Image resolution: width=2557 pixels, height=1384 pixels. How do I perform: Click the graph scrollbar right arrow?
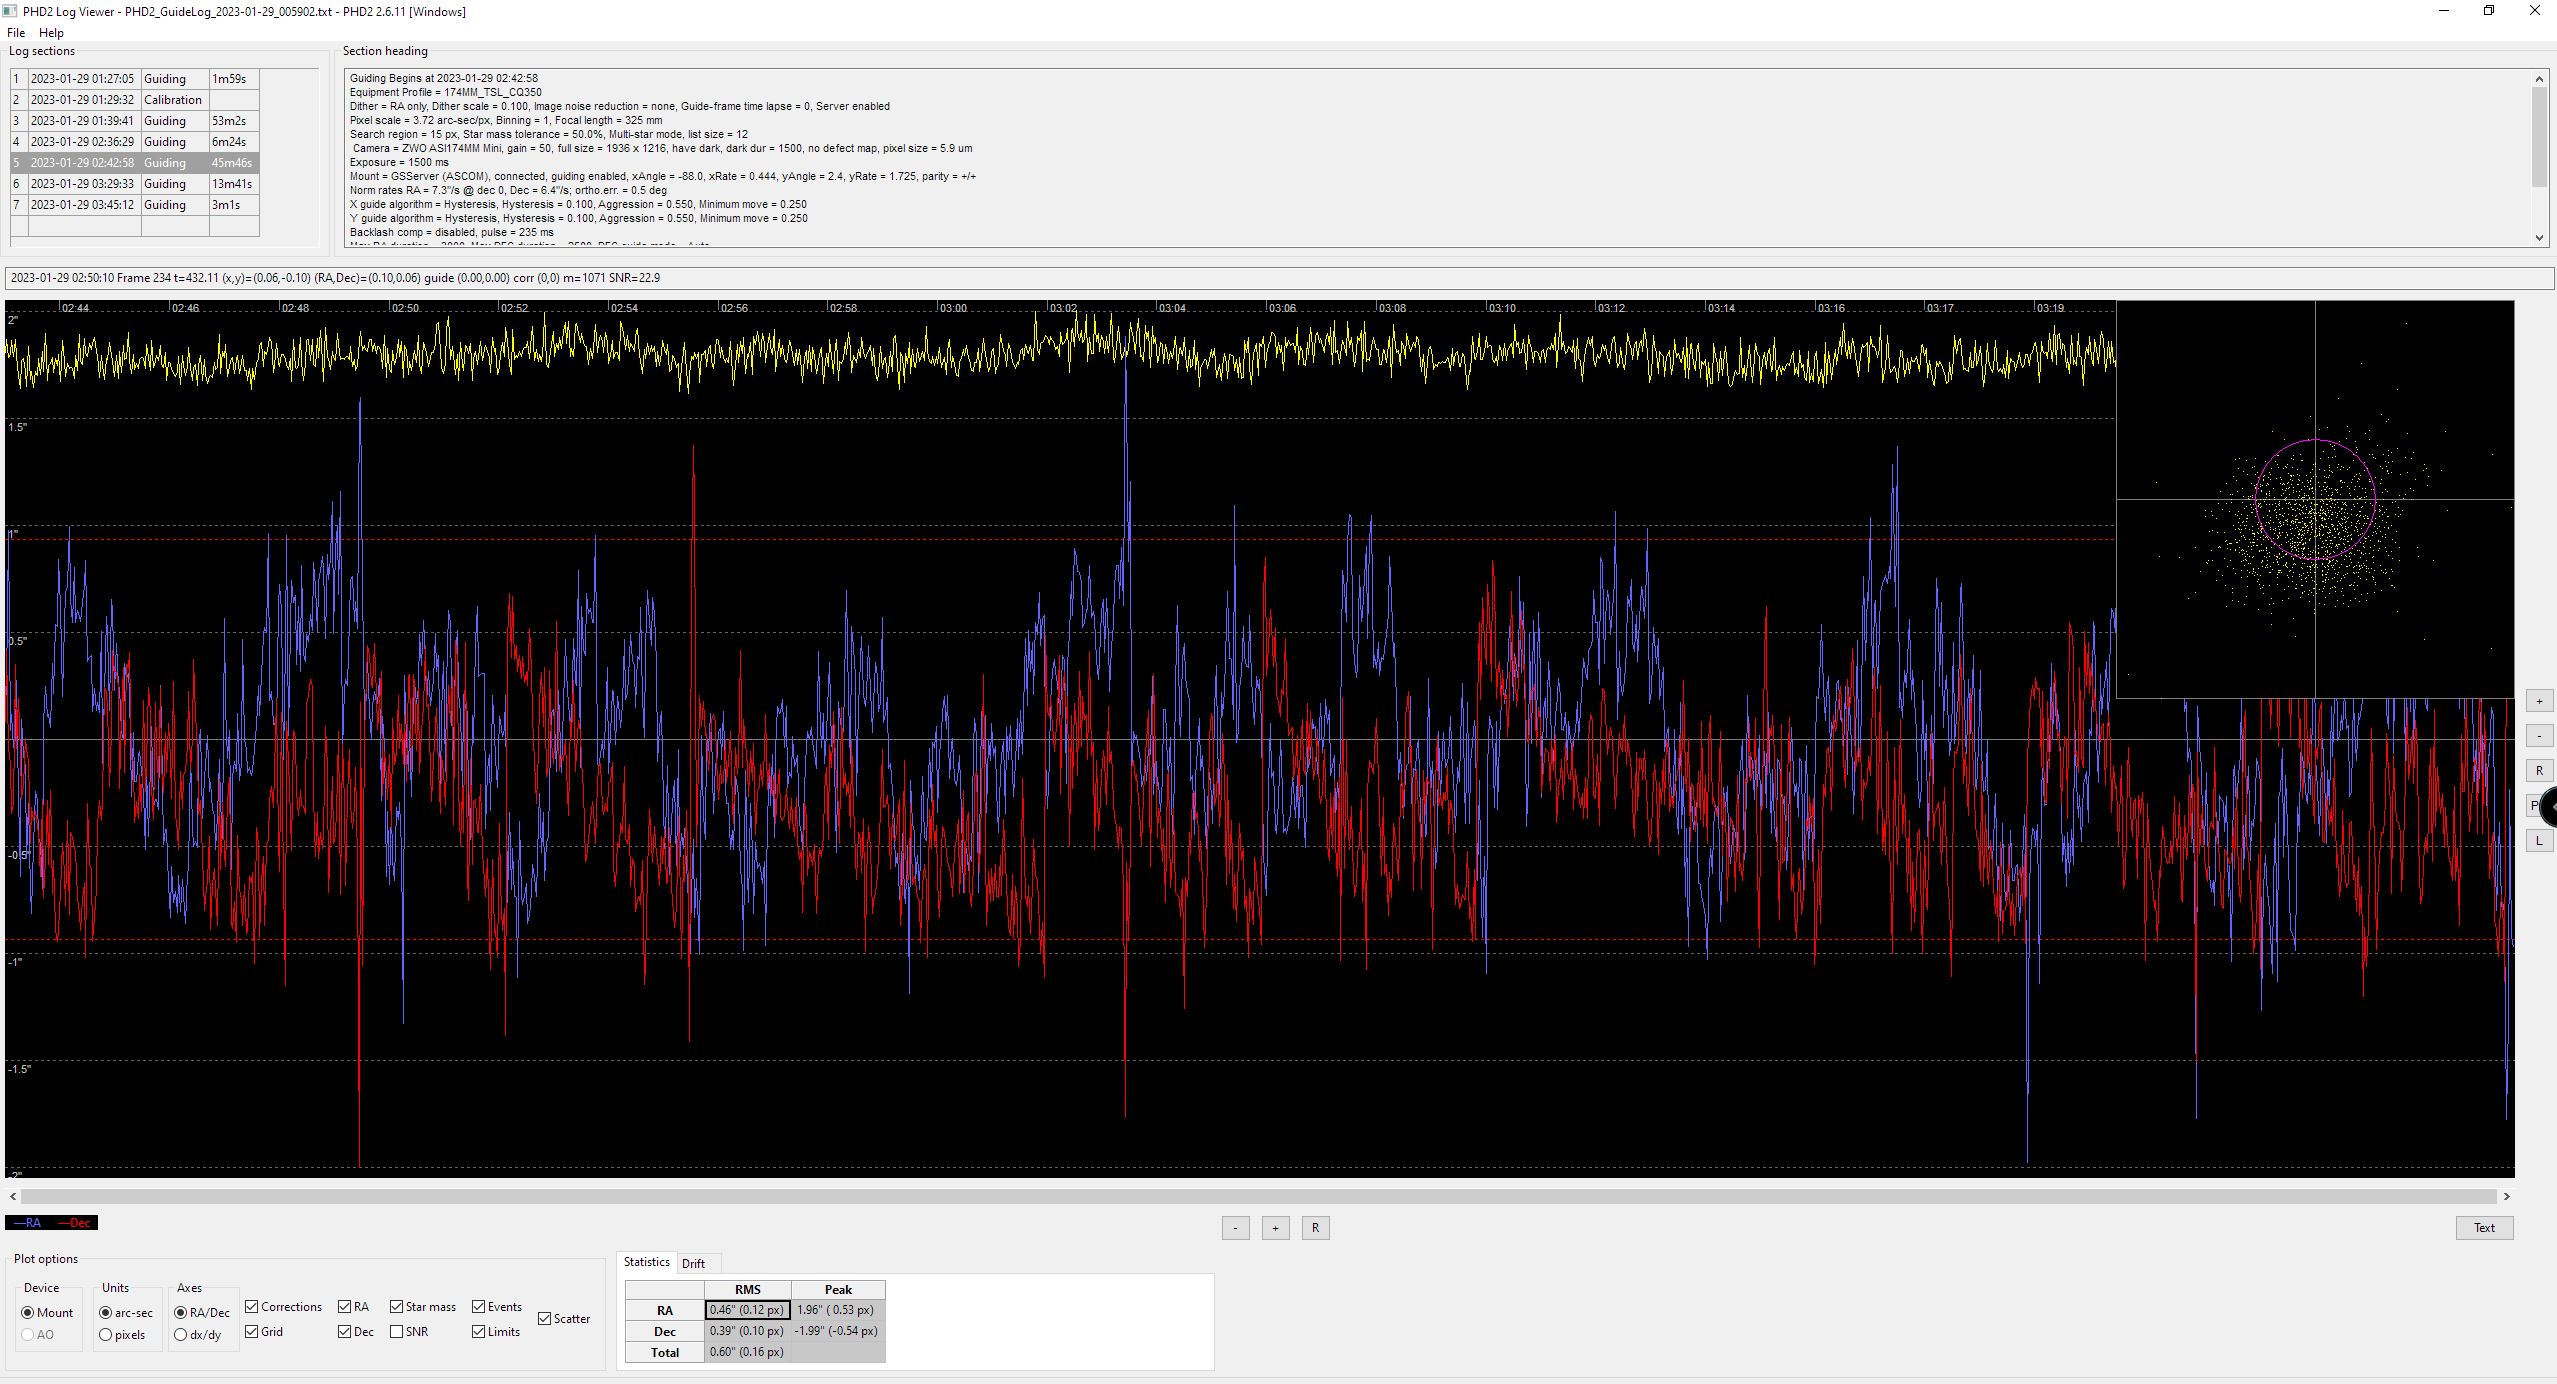coord(2507,1196)
